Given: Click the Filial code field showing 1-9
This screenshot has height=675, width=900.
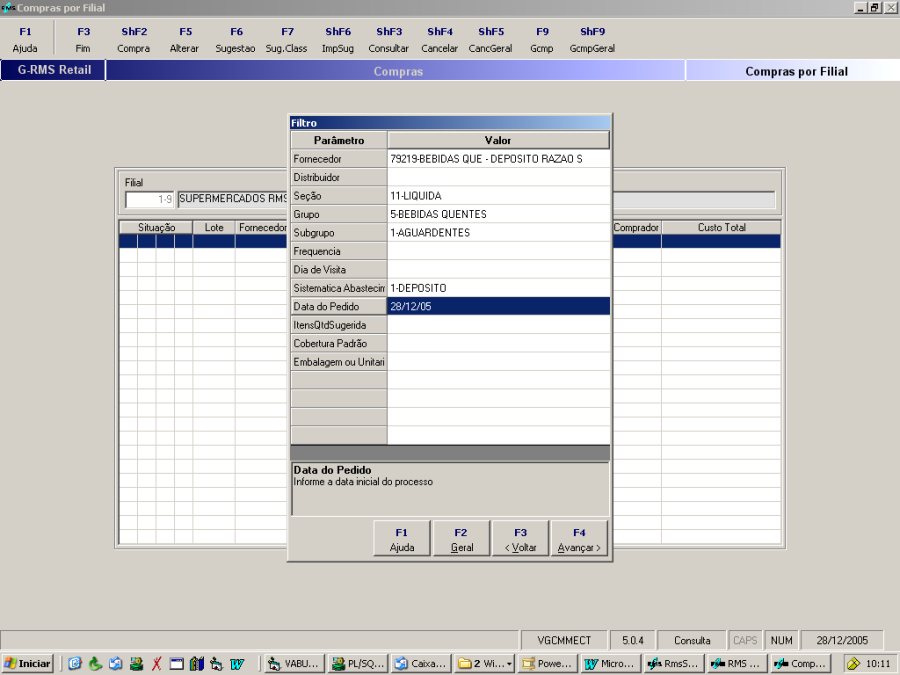Looking at the screenshot, I should (x=150, y=199).
